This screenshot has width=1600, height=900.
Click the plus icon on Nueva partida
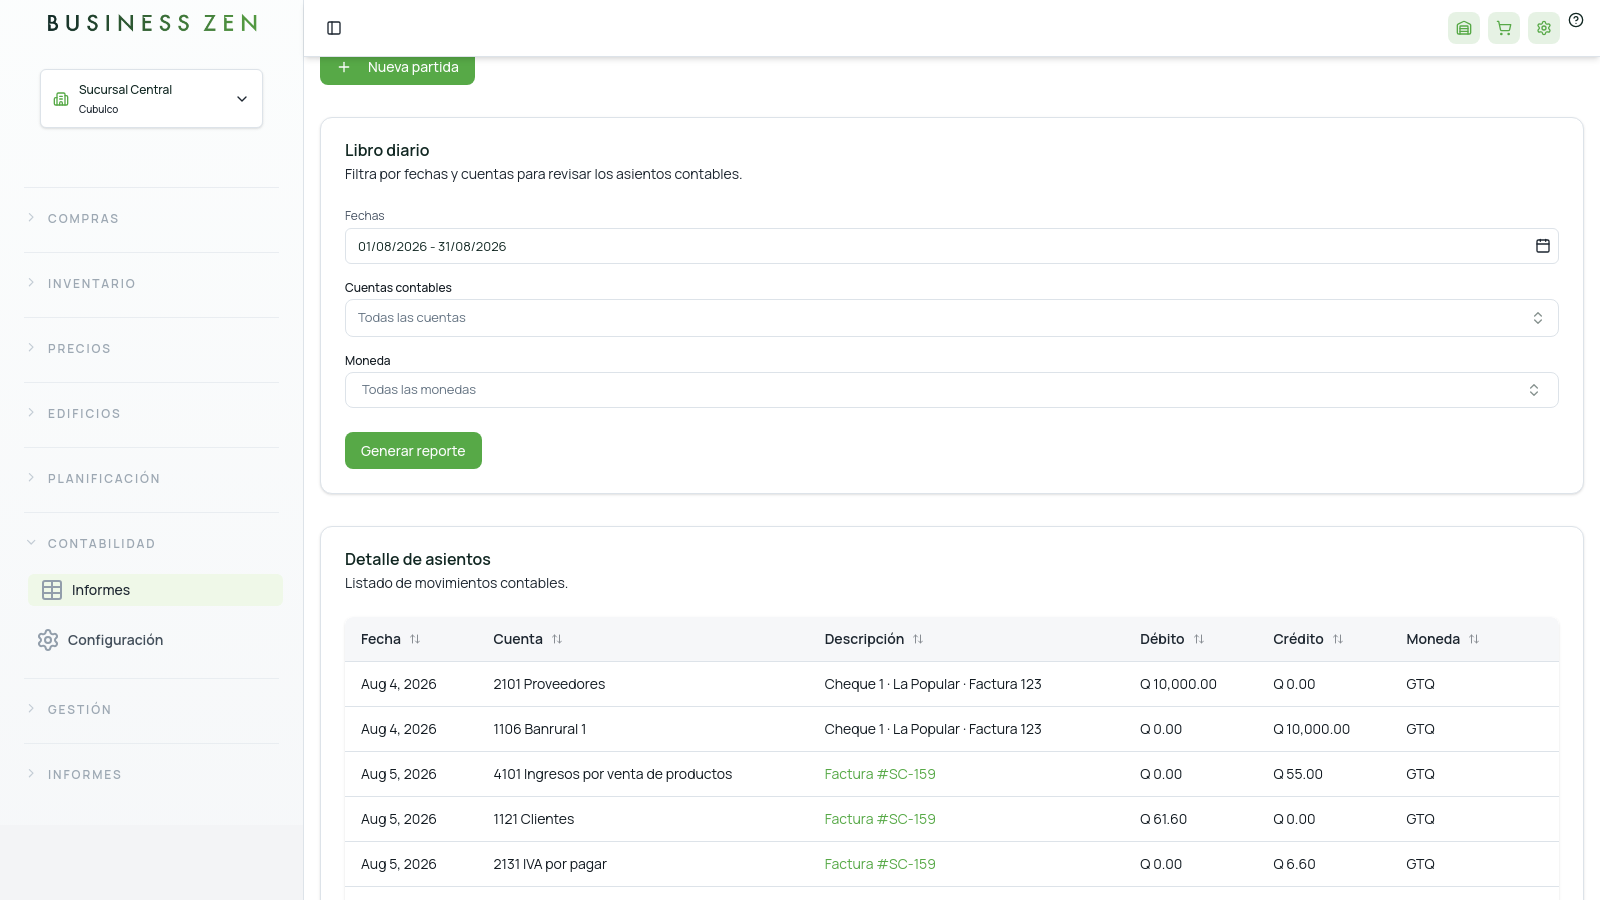tap(344, 67)
